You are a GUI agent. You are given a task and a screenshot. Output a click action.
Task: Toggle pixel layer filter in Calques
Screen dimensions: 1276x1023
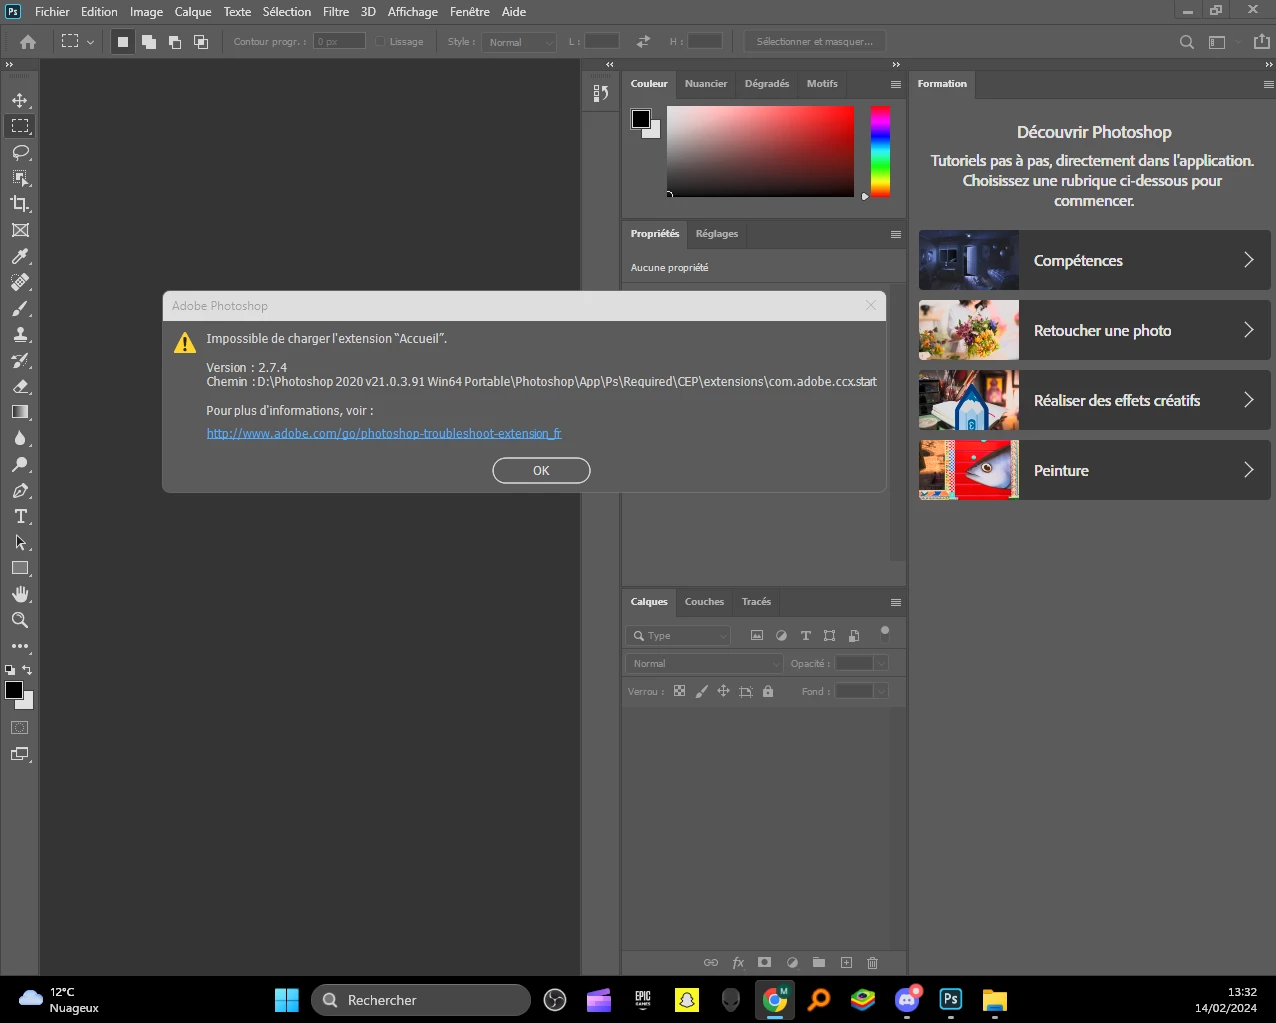point(757,636)
